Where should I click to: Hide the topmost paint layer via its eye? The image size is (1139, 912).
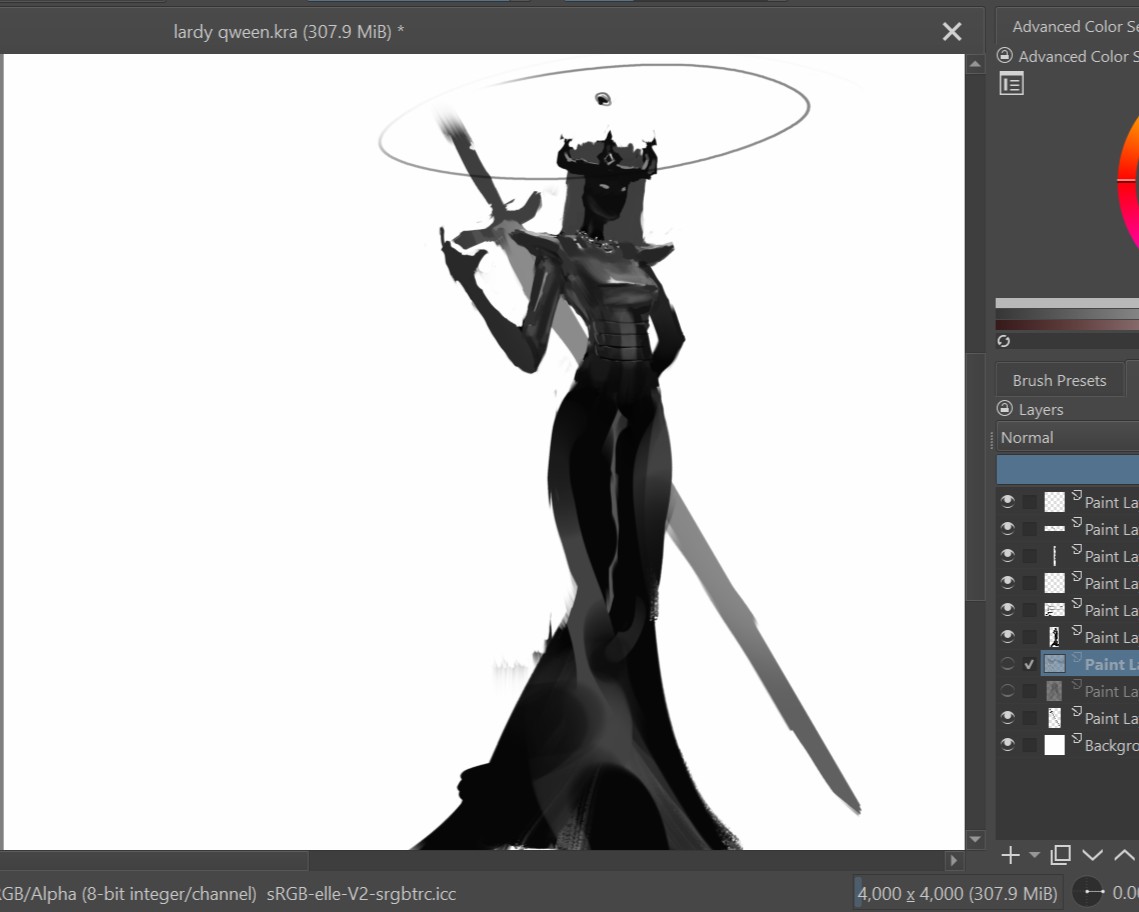pyautogui.click(x=1007, y=501)
